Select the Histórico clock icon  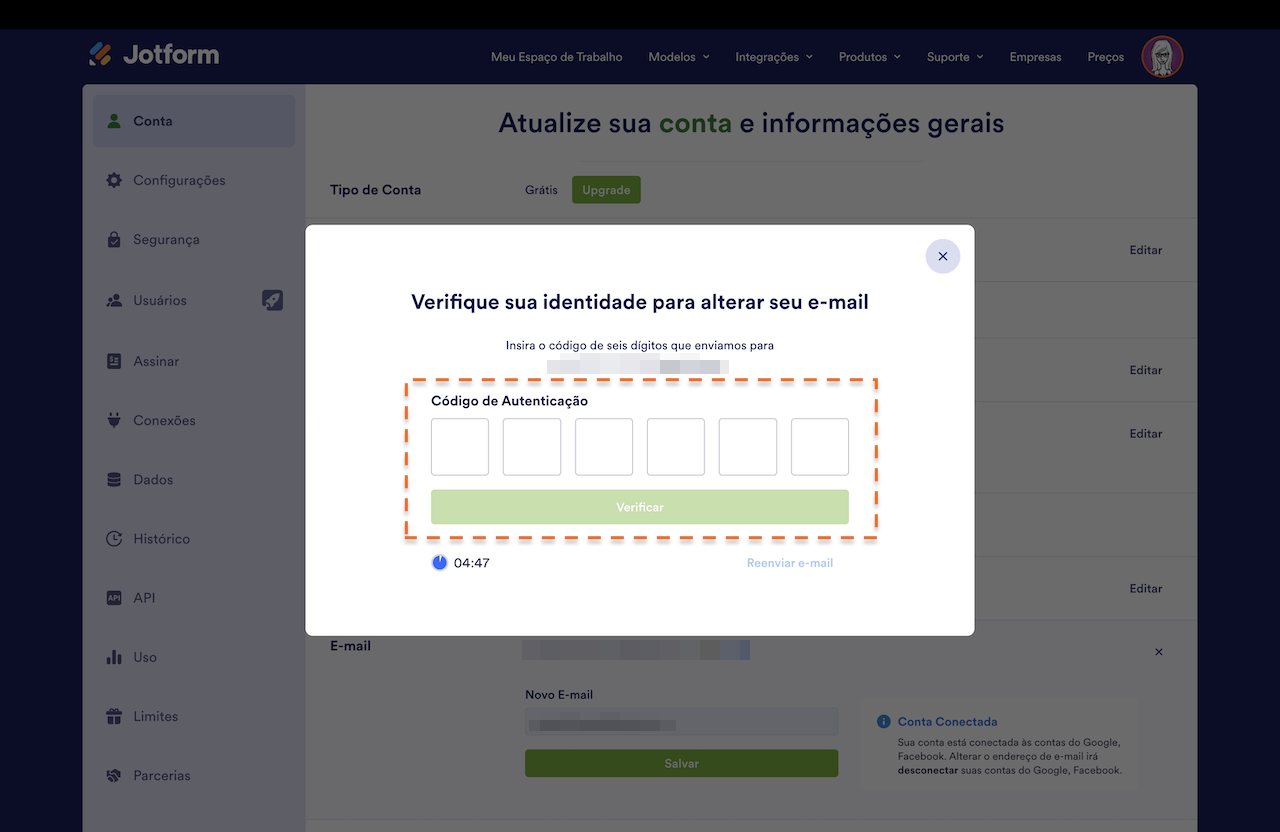pyautogui.click(x=114, y=538)
